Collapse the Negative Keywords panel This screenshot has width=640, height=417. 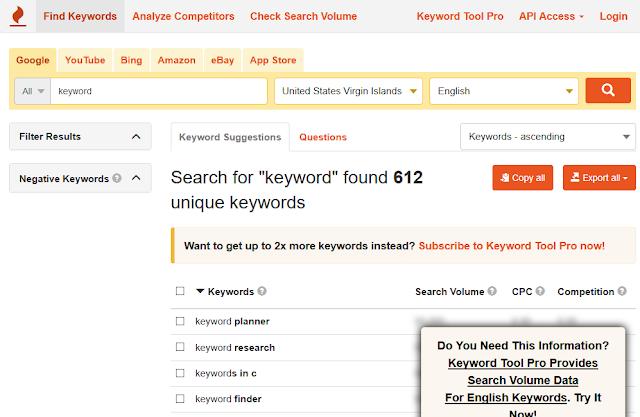coord(136,178)
